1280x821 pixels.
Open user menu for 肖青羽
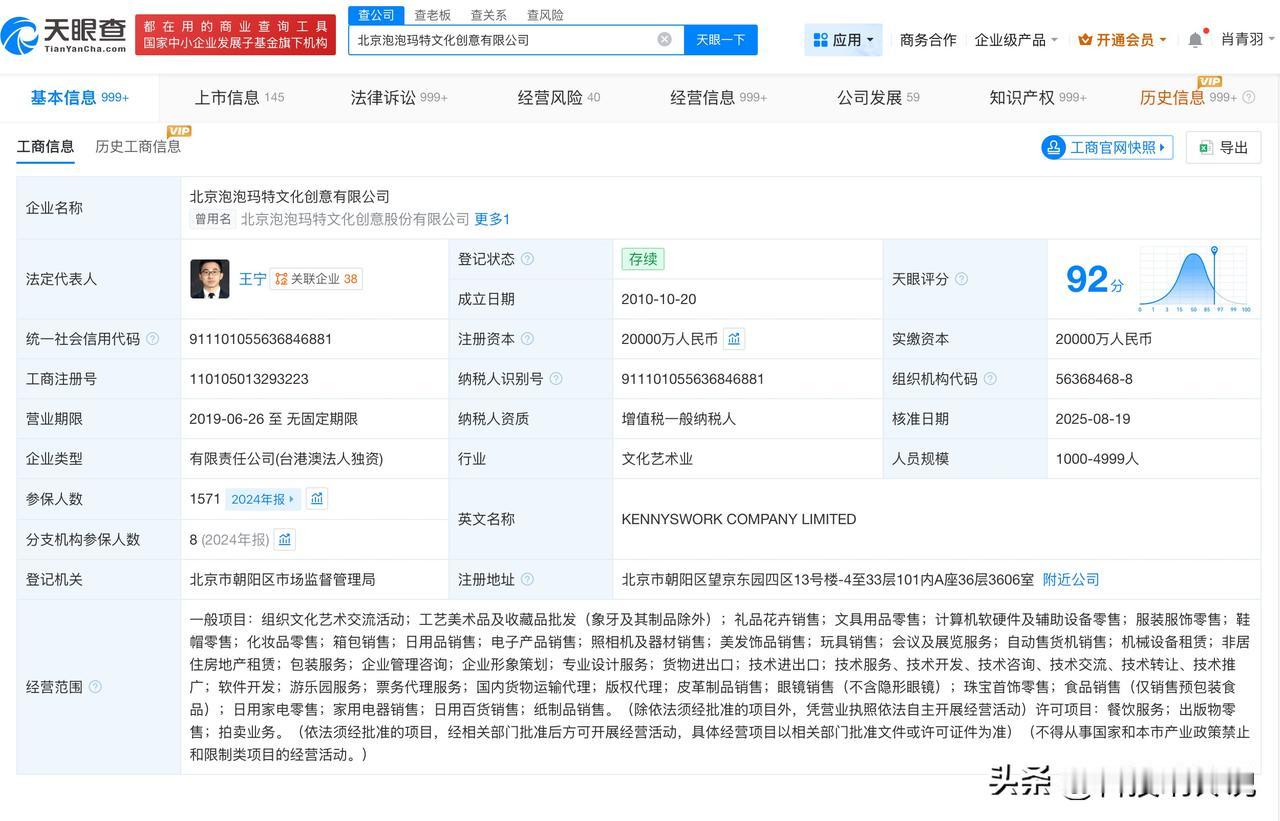(1247, 39)
